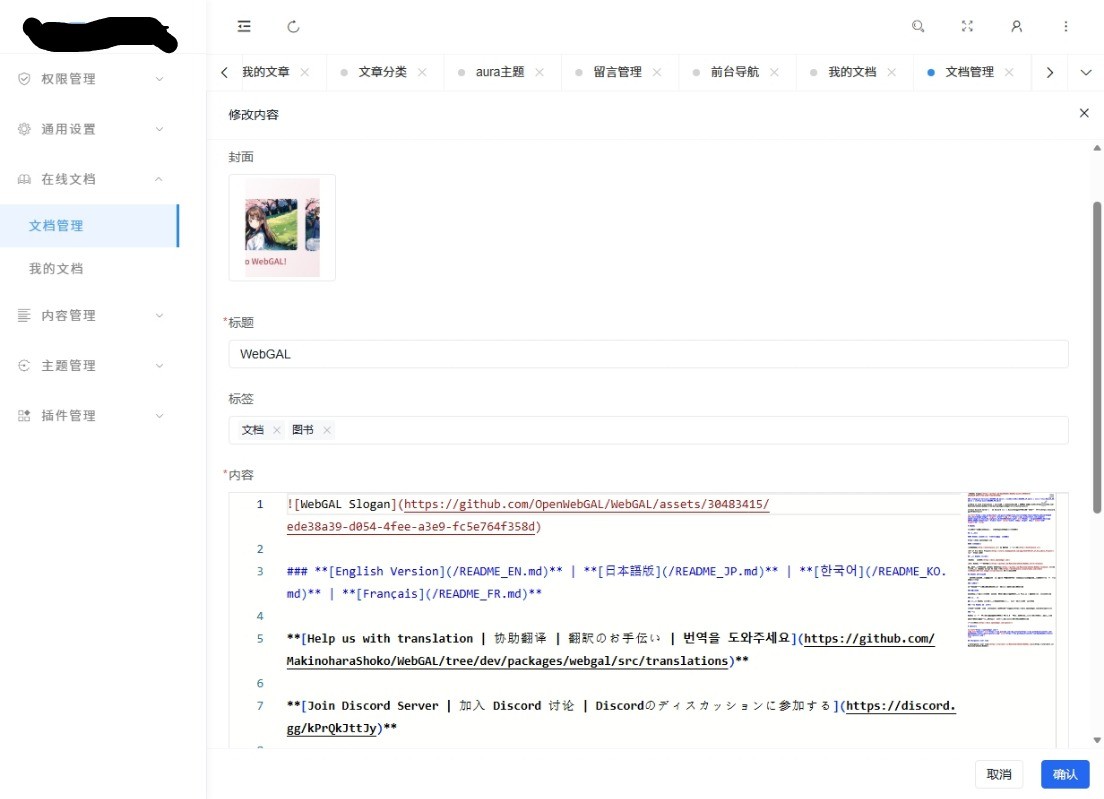Remove the 图书 tag

pos(327,430)
